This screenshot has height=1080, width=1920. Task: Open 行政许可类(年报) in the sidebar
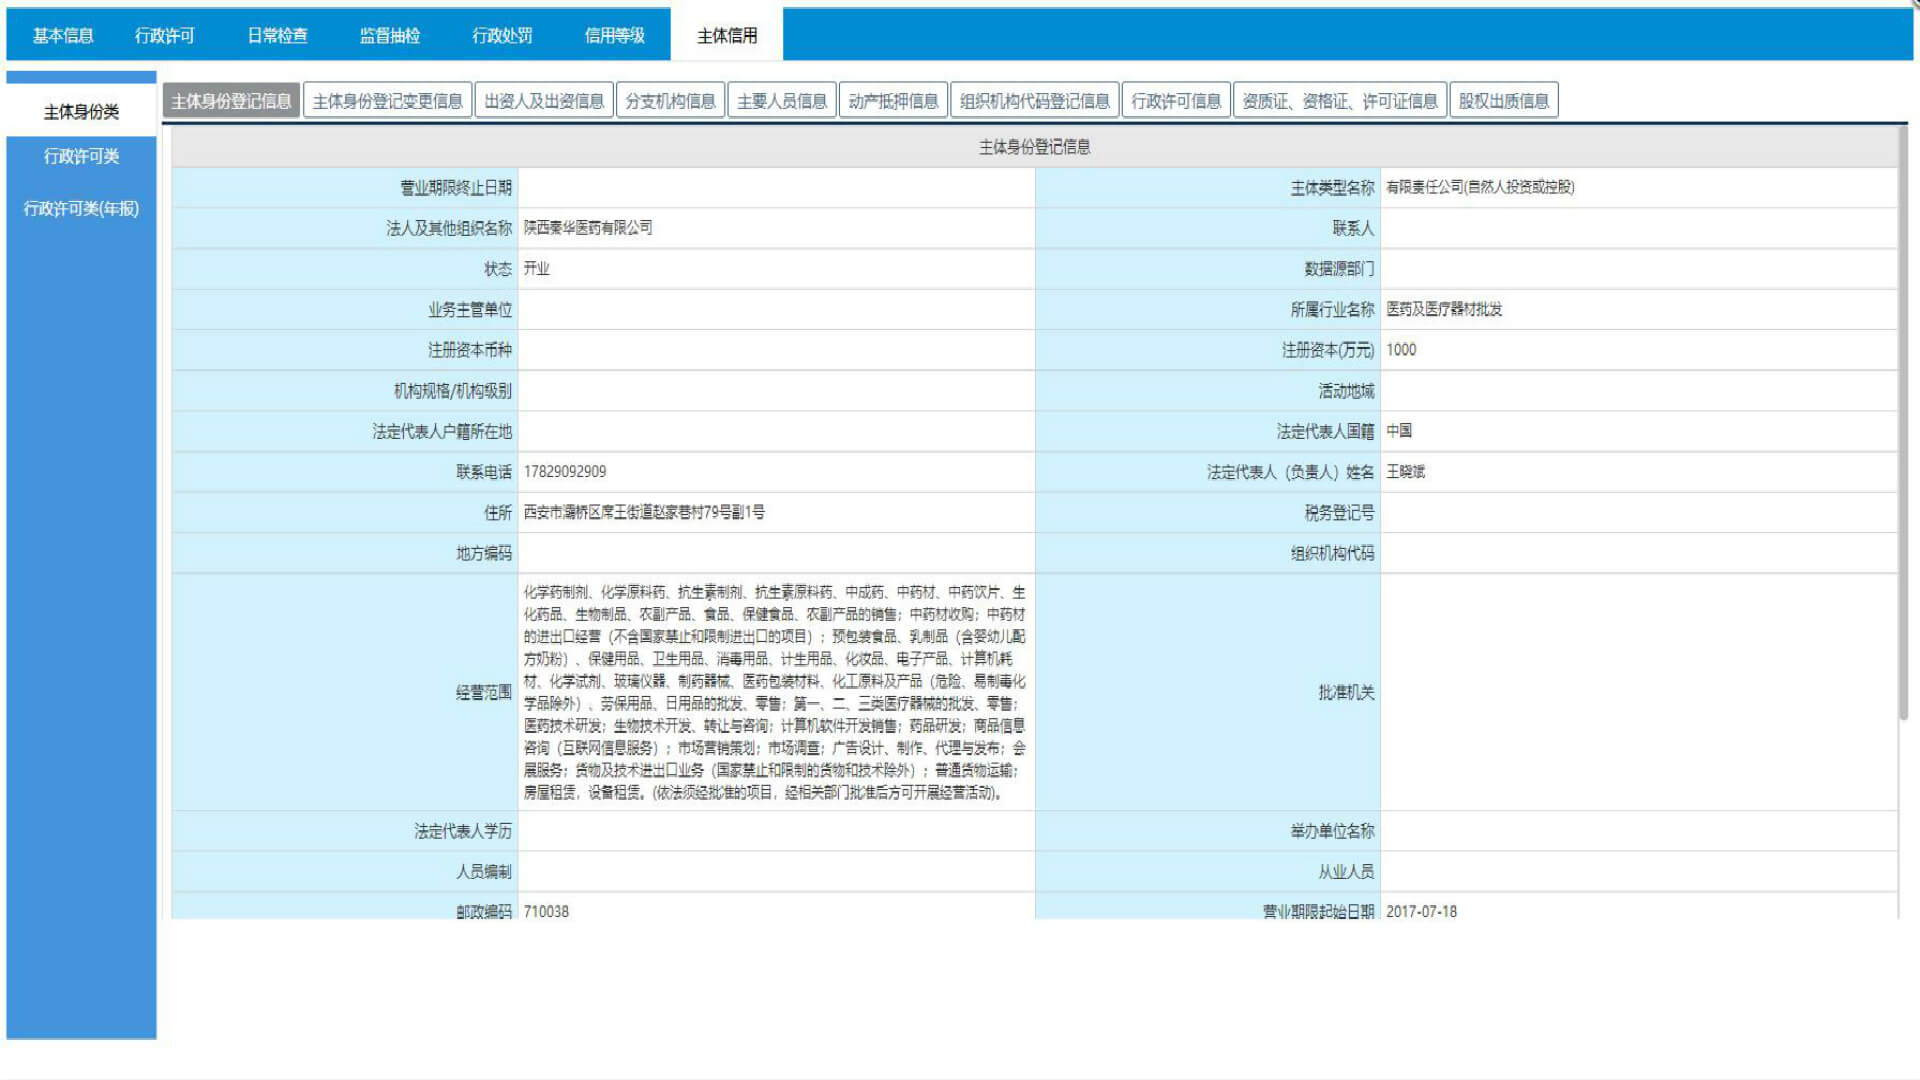(x=81, y=208)
